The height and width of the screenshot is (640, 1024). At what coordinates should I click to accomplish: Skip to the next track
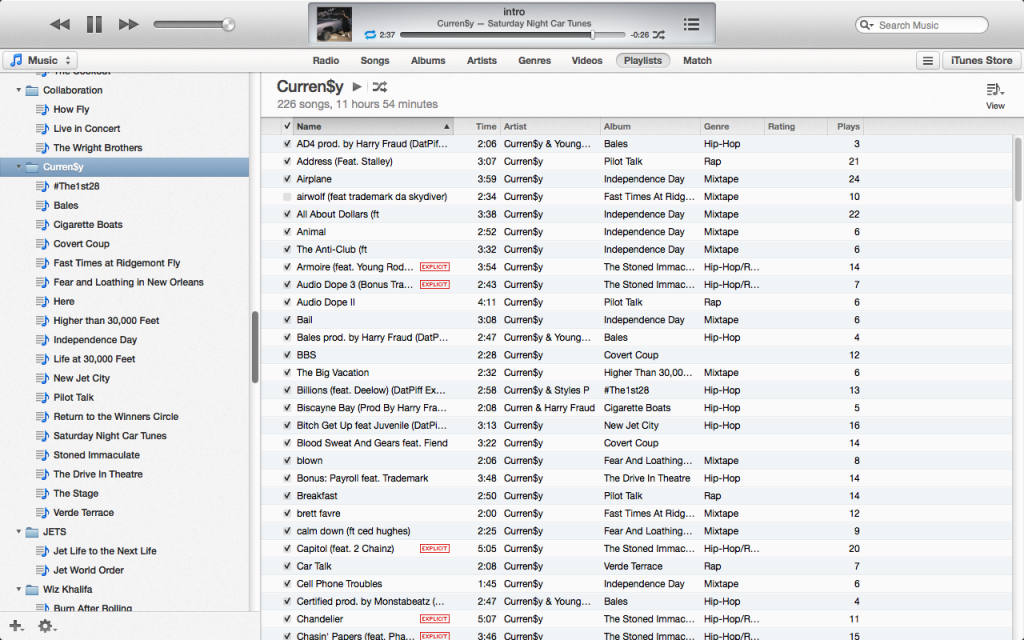pyautogui.click(x=128, y=24)
